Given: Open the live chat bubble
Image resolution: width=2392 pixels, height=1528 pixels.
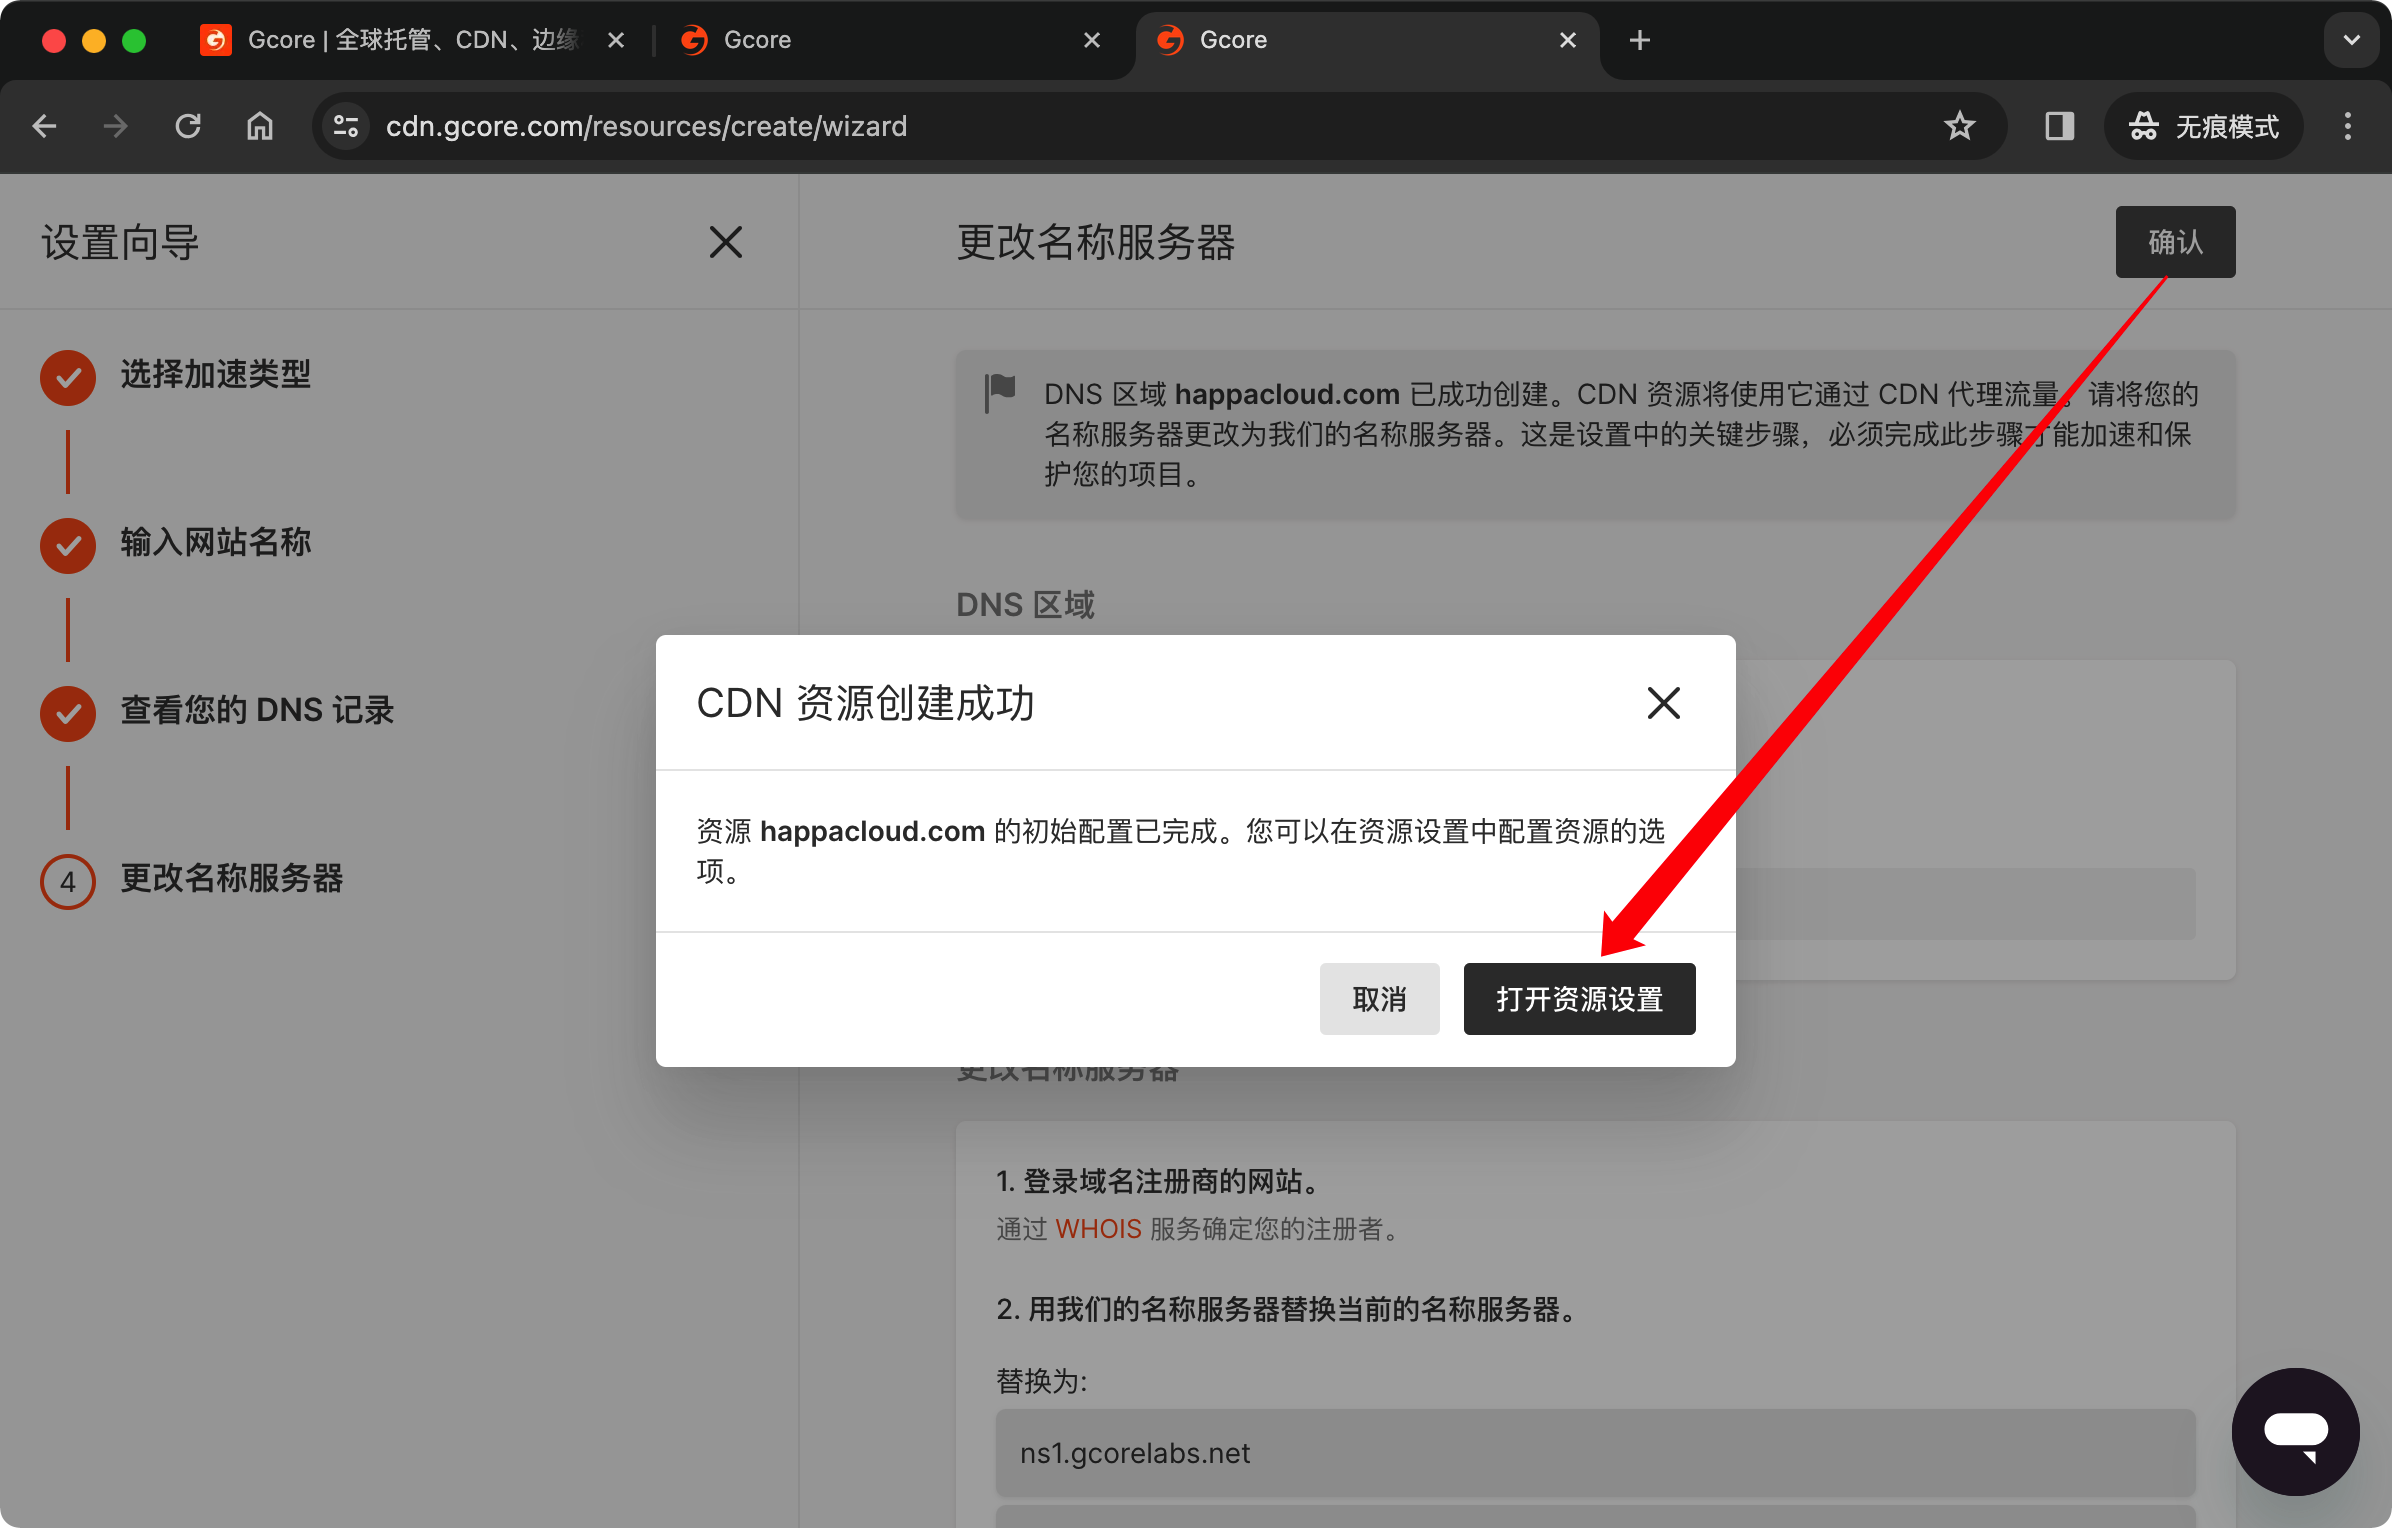Looking at the screenshot, I should (2296, 1432).
